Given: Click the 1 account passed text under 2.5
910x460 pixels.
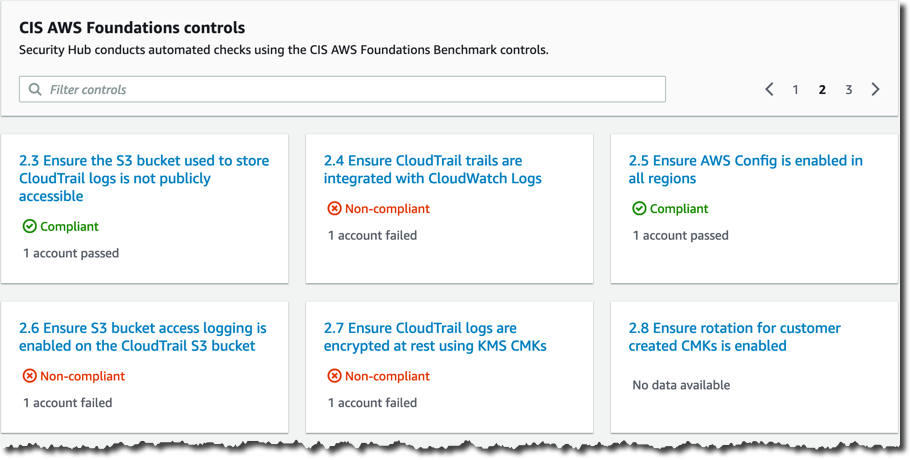Looking at the screenshot, I should point(680,236).
